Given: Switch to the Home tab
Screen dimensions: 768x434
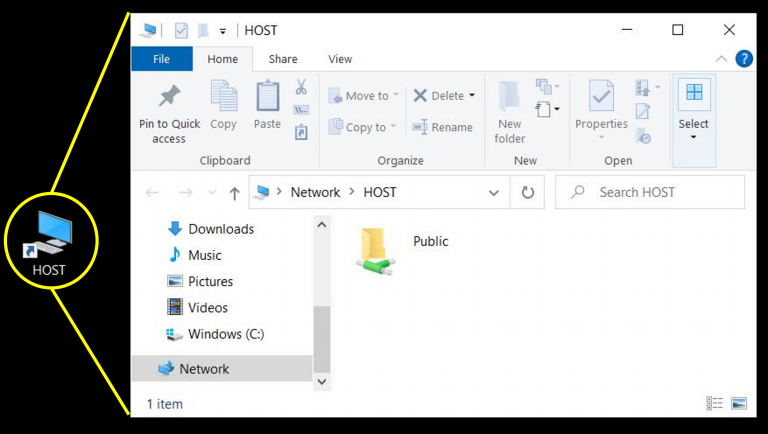Looking at the screenshot, I should click(x=222, y=59).
